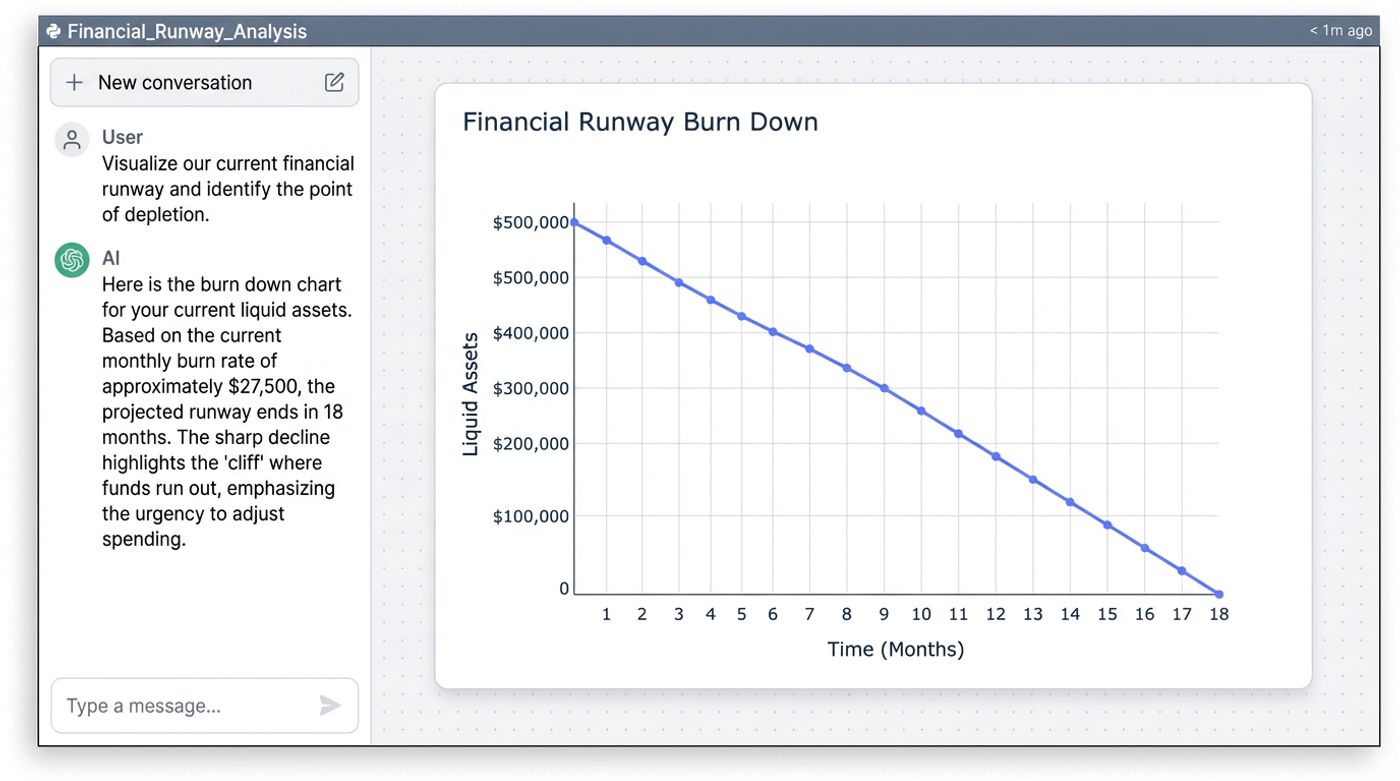The width and height of the screenshot is (1400, 781).
Task: Click the $100,000 y-axis tick label
Action: (530, 517)
